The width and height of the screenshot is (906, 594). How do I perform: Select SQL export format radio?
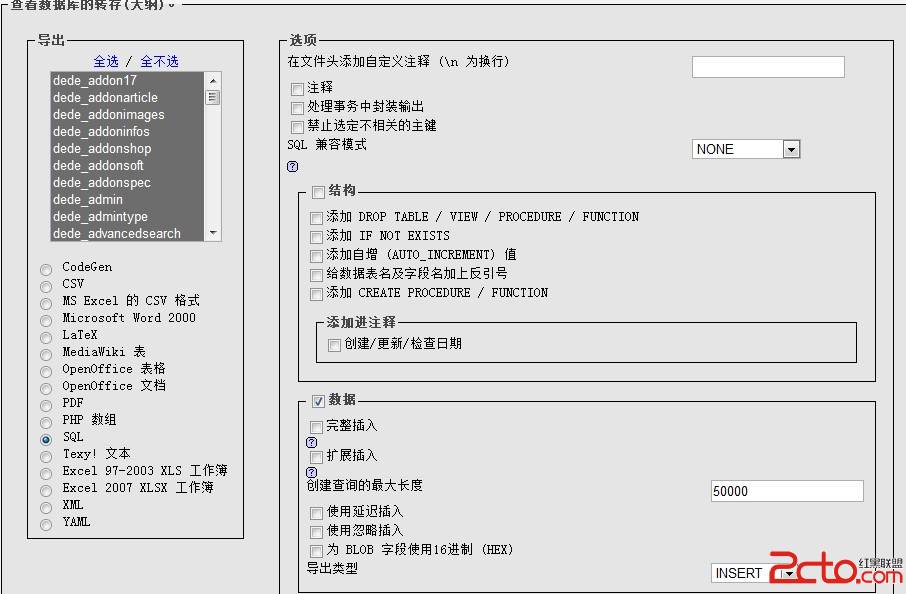click(46, 440)
